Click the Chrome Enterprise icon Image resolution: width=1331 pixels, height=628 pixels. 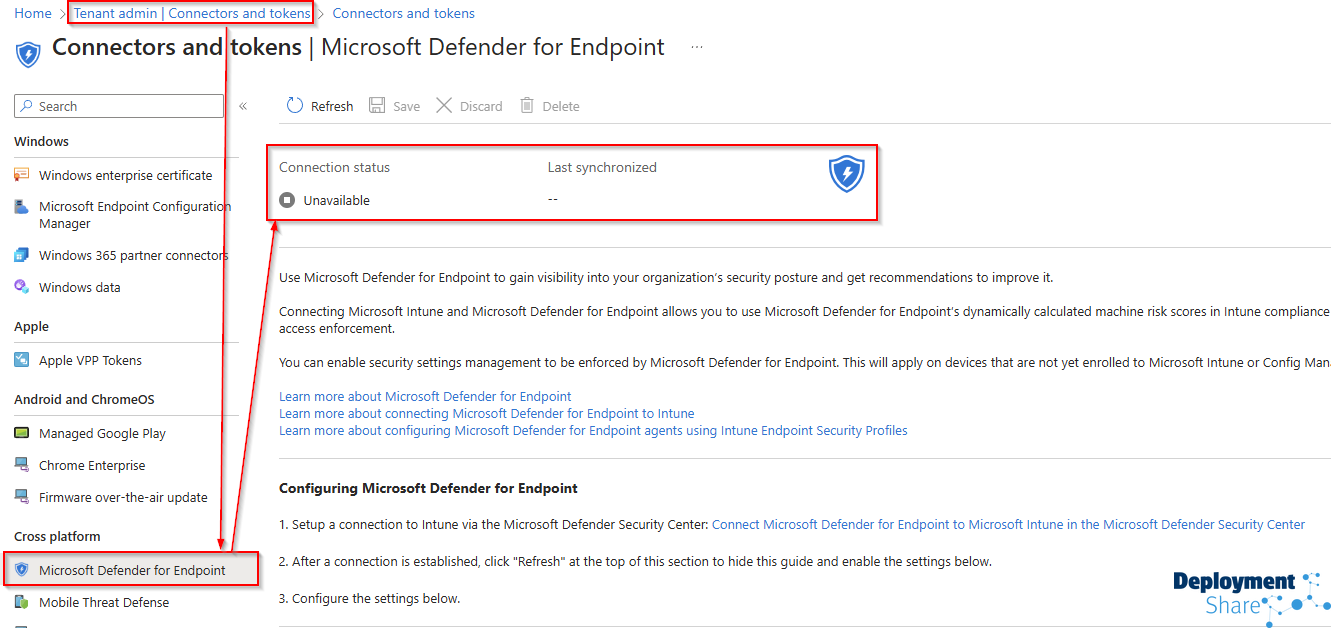coord(22,465)
